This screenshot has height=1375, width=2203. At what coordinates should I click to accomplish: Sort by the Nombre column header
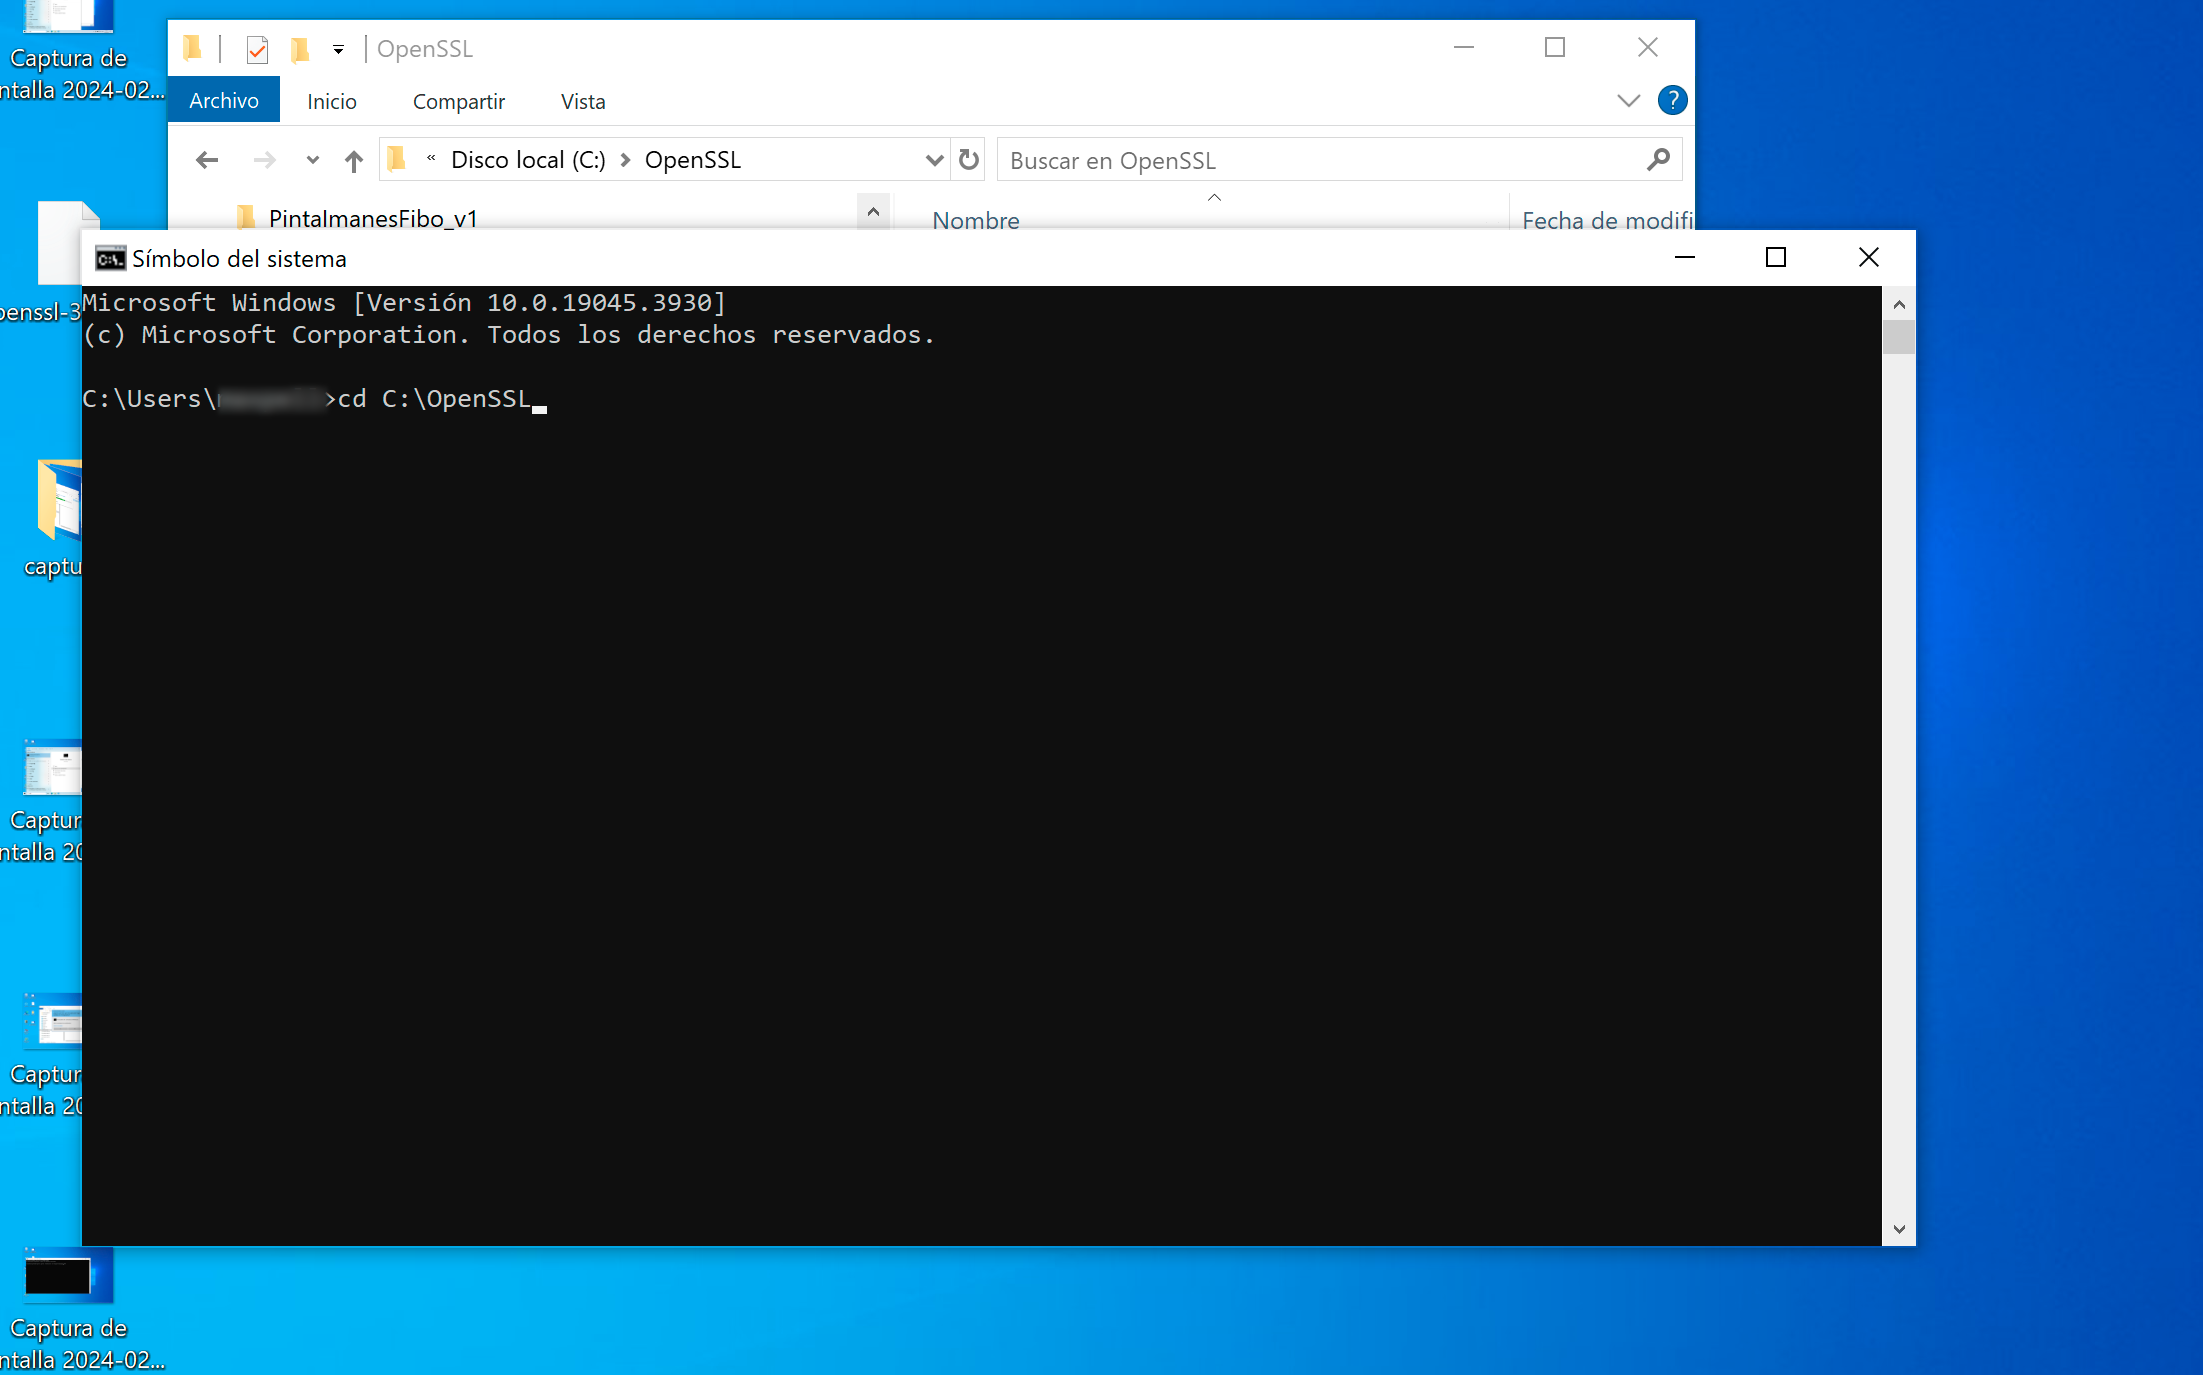[x=976, y=220]
